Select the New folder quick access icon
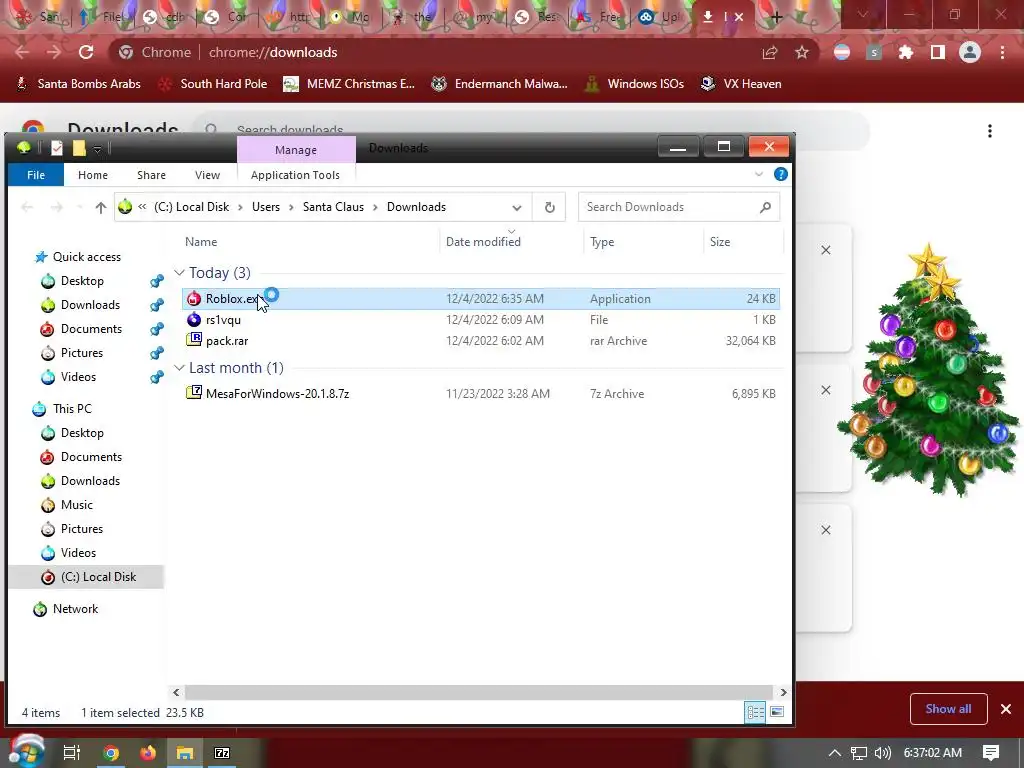This screenshot has height=768, width=1024. pyautogui.click(x=79, y=148)
